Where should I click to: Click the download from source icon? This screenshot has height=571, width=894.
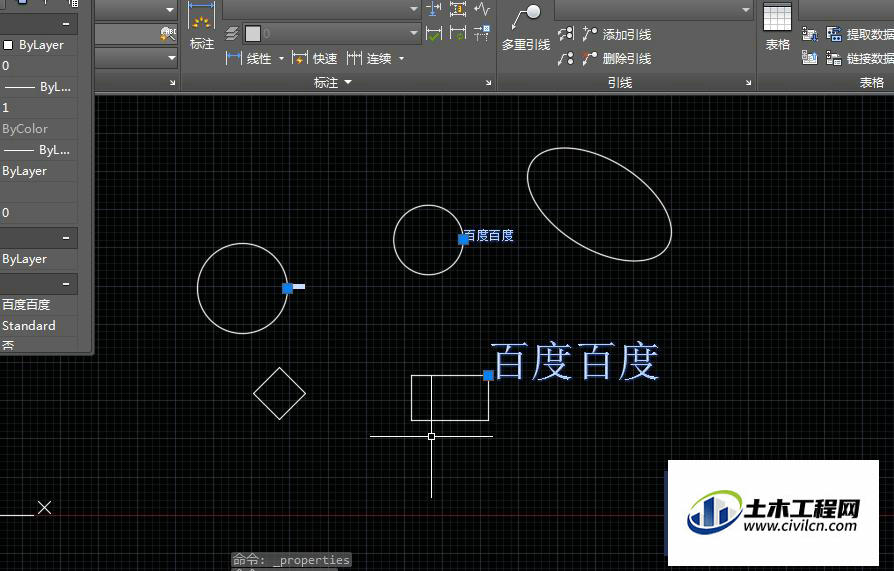point(810,34)
